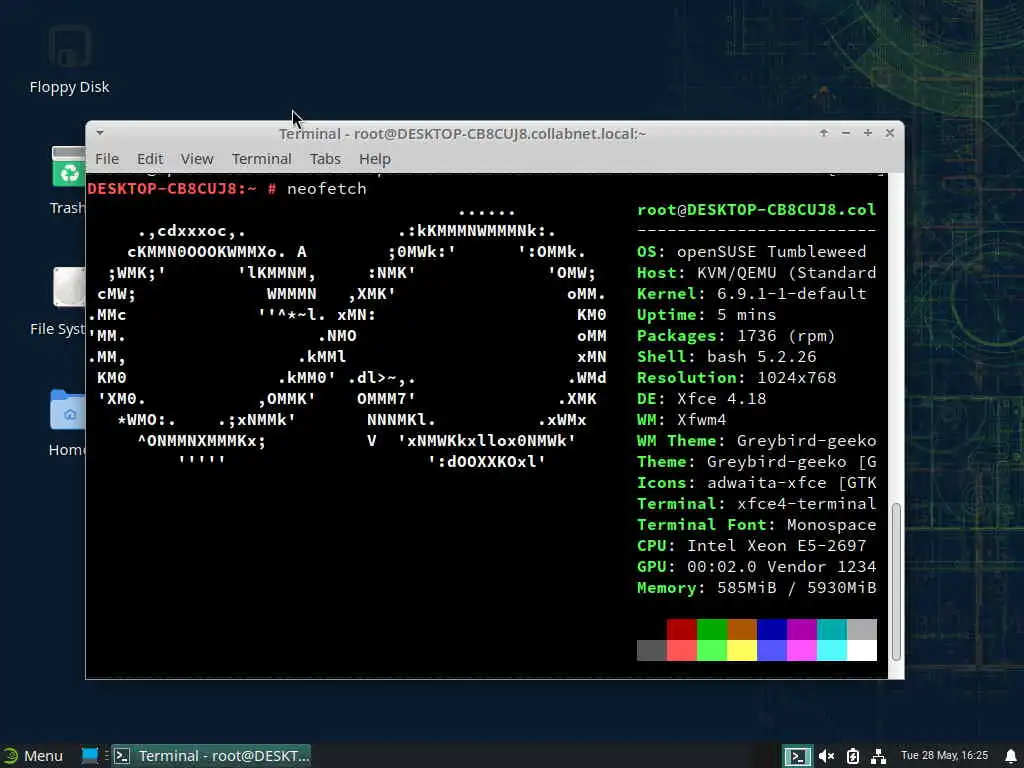Close the Terminal window

coord(889,133)
